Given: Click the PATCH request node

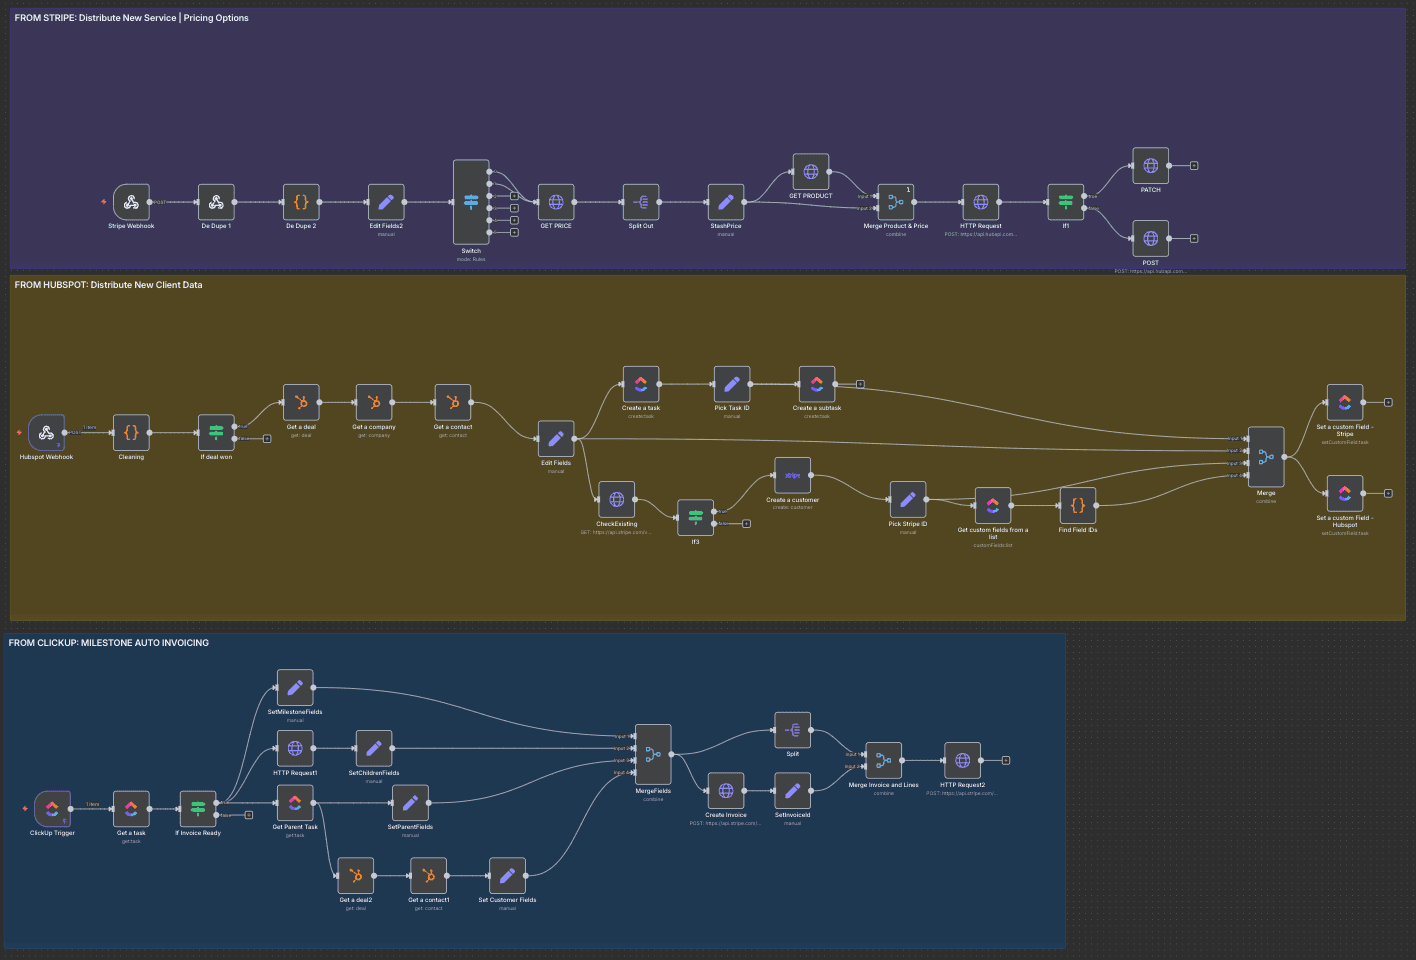Looking at the screenshot, I should [1150, 166].
